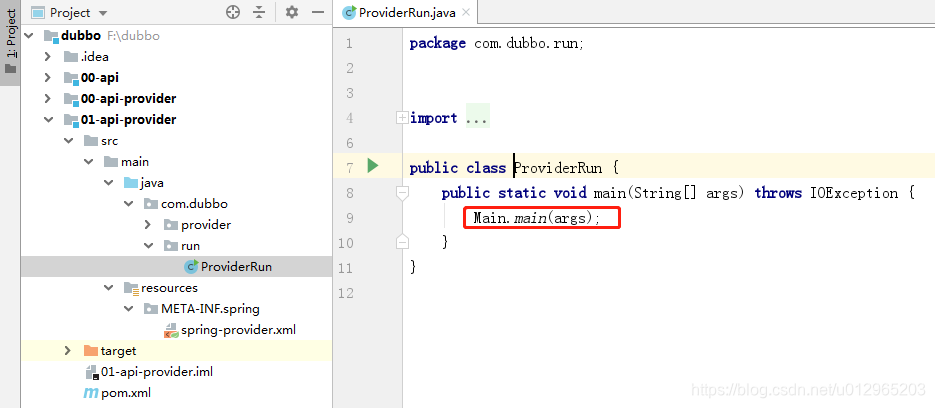Hide the Project panel with minimize dash
Image resolution: width=935 pixels, height=408 pixels.
[318, 12]
